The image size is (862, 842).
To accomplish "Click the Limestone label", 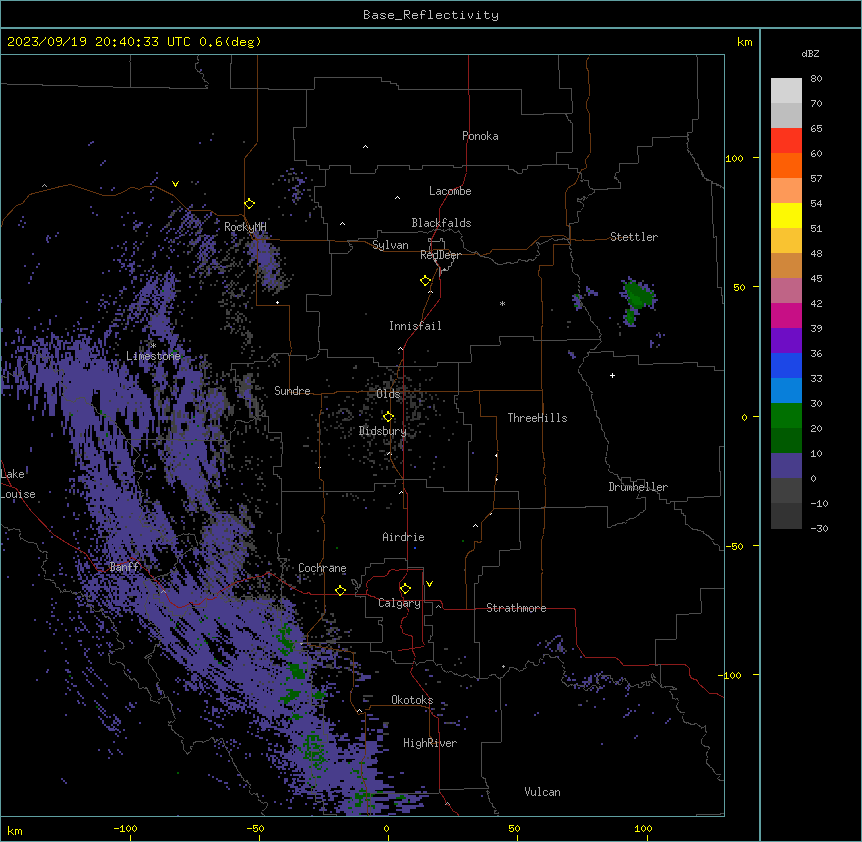I will [153, 356].
